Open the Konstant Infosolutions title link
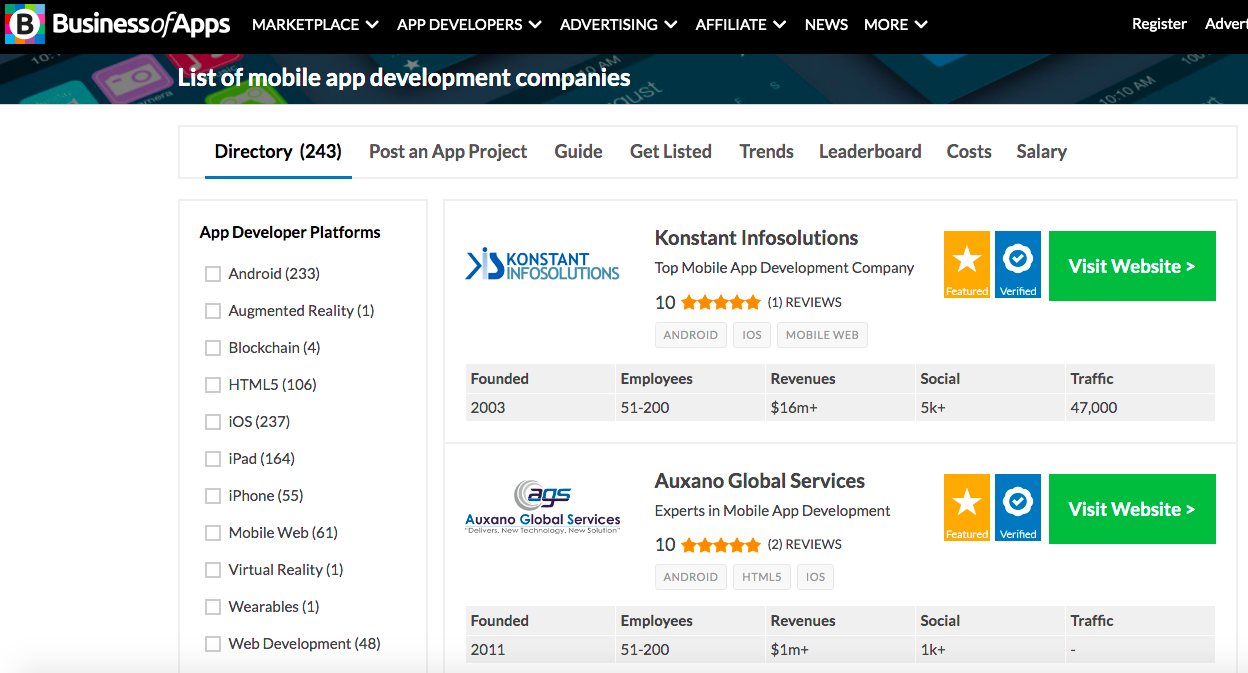1248x673 pixels. click(x=756, y=238)
